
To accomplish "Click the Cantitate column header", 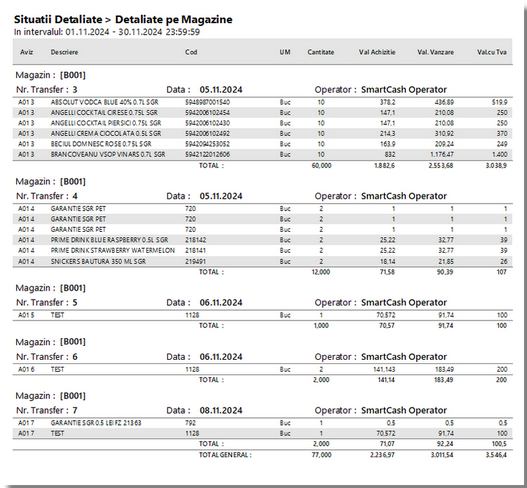I will click(321, 52).
